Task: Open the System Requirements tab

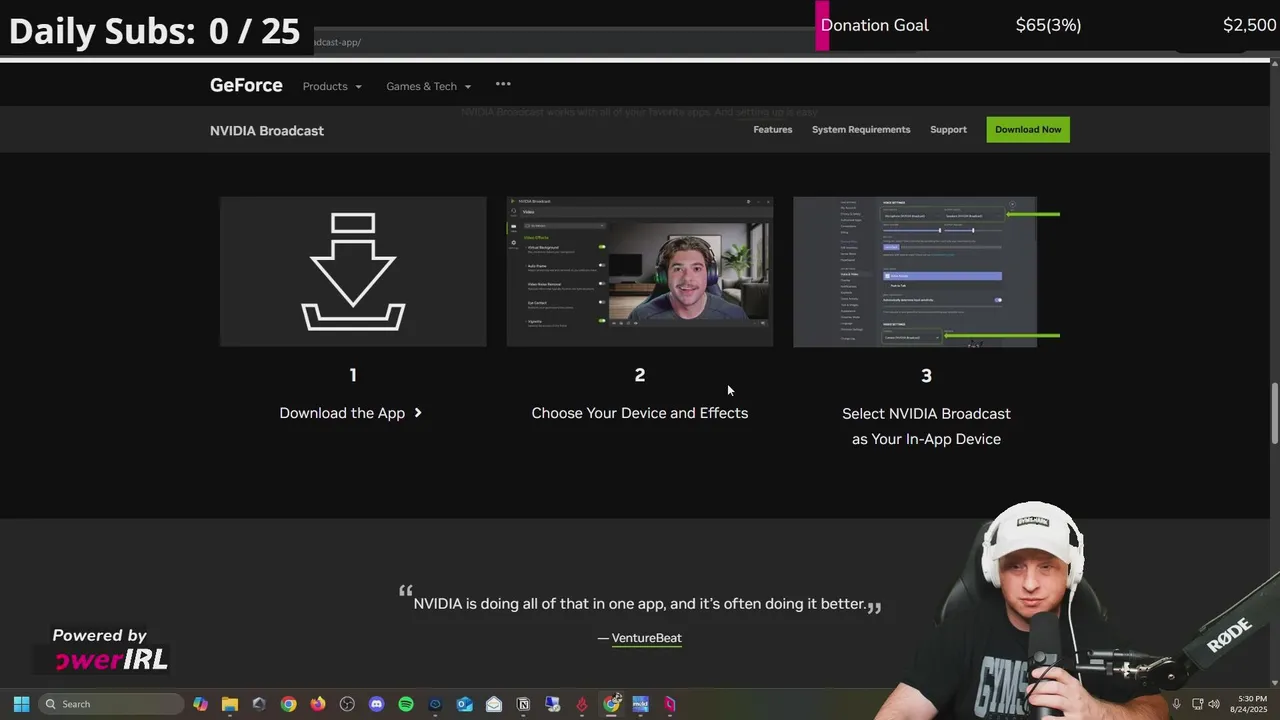Action: 861,129
